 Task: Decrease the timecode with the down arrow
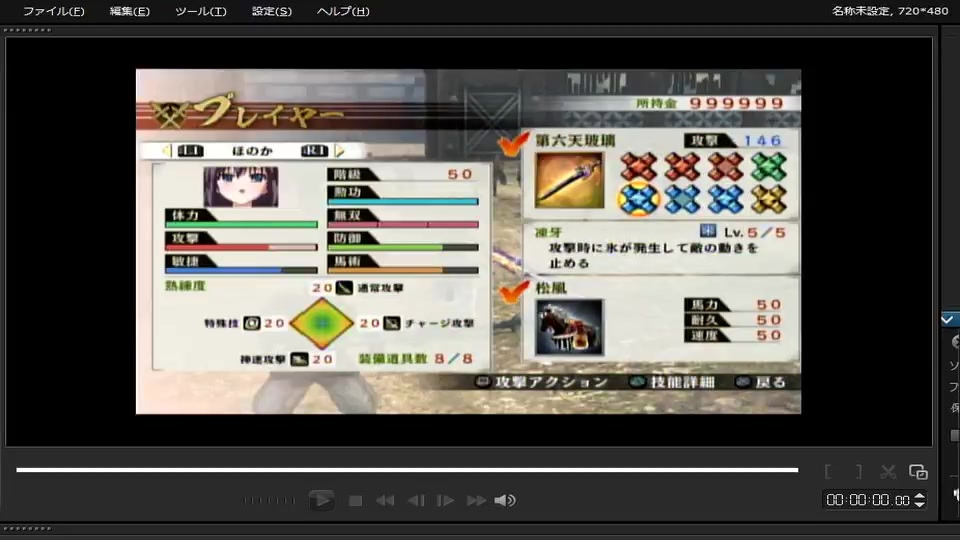pyautogui.click(x=919, y=504)
